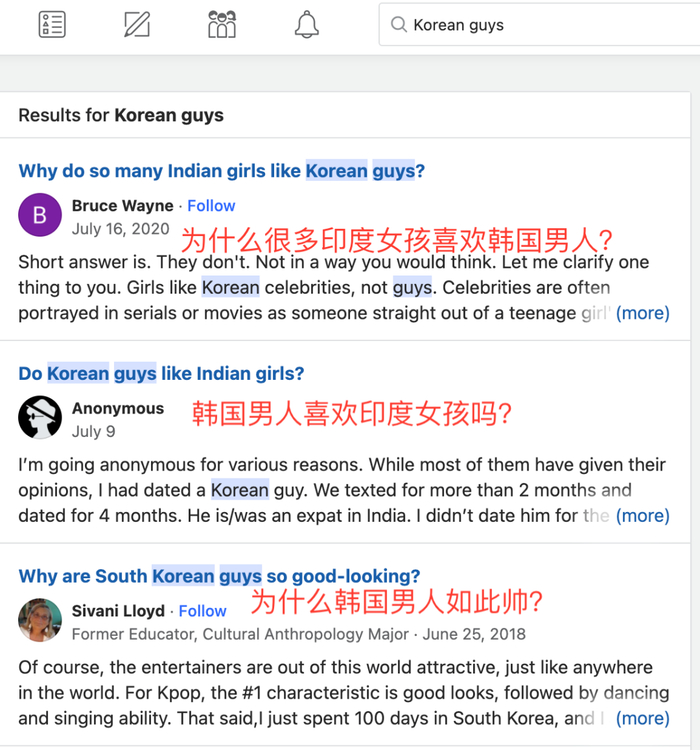Screen dimensions: 700x750
Task: Open the notifications bell icon
Action: [x=307, y=24]
